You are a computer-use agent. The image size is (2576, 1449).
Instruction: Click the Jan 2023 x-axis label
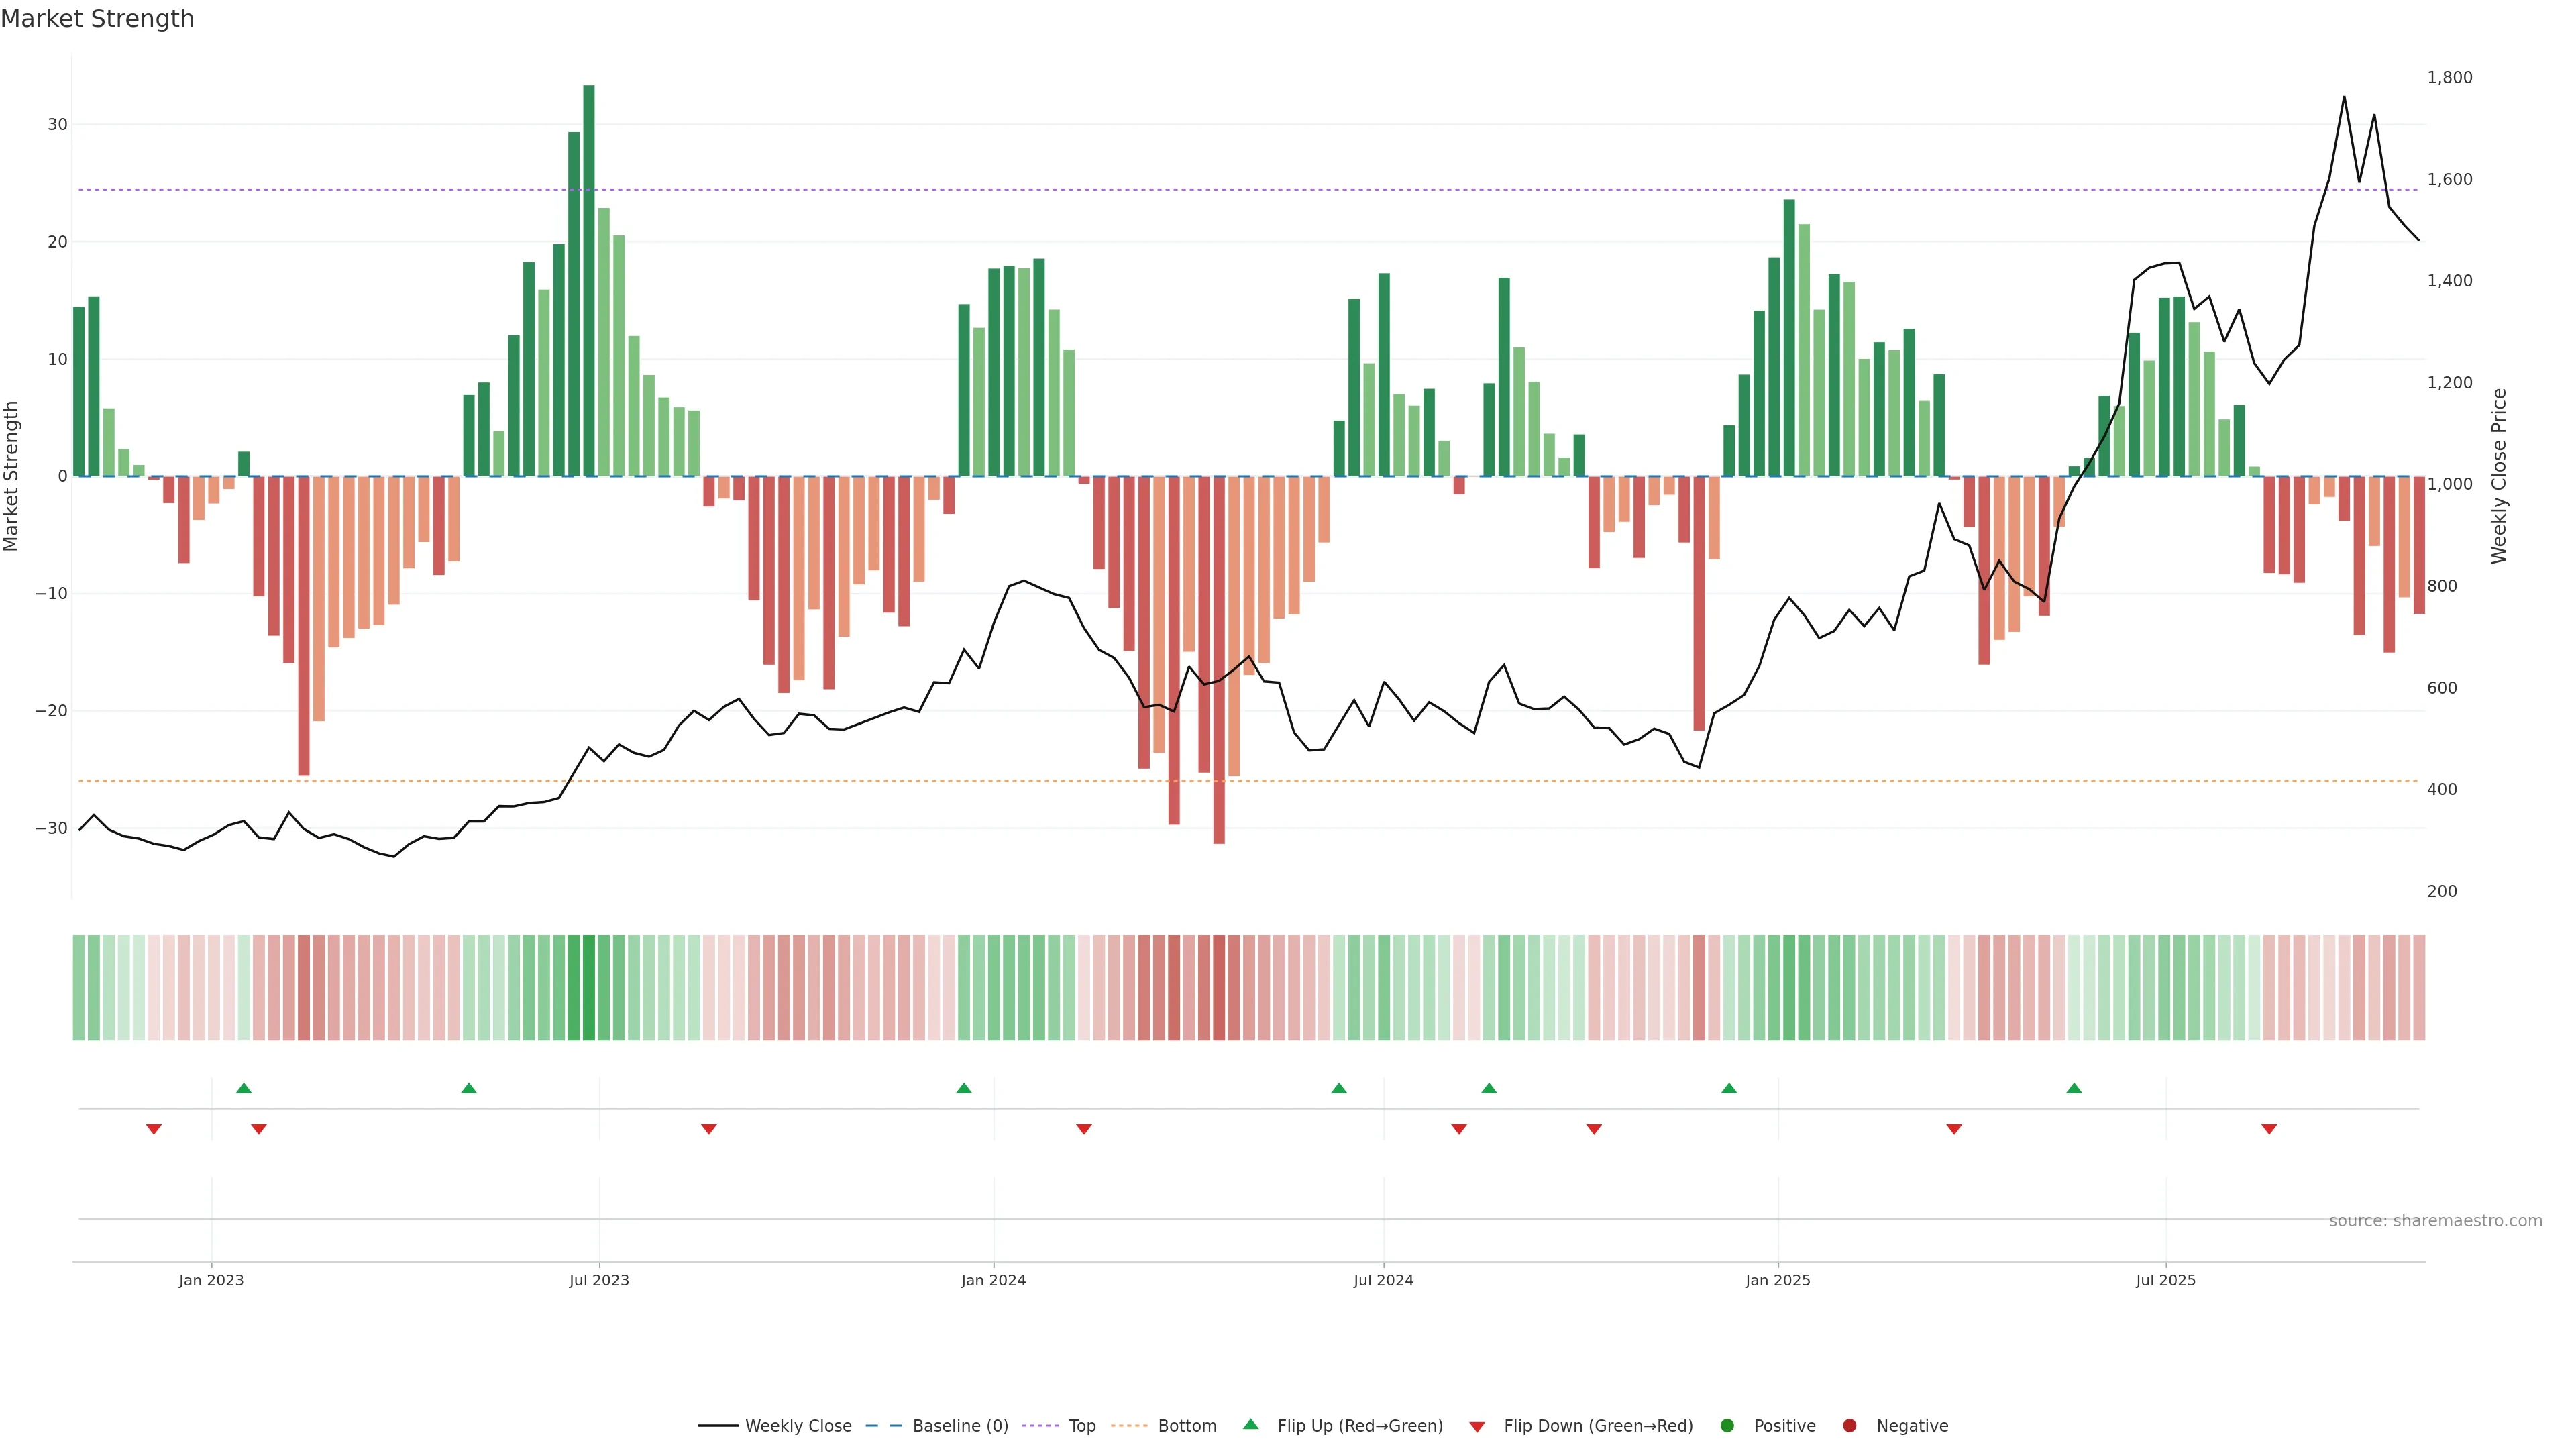pyautogui.click(x=211, y=1280)
